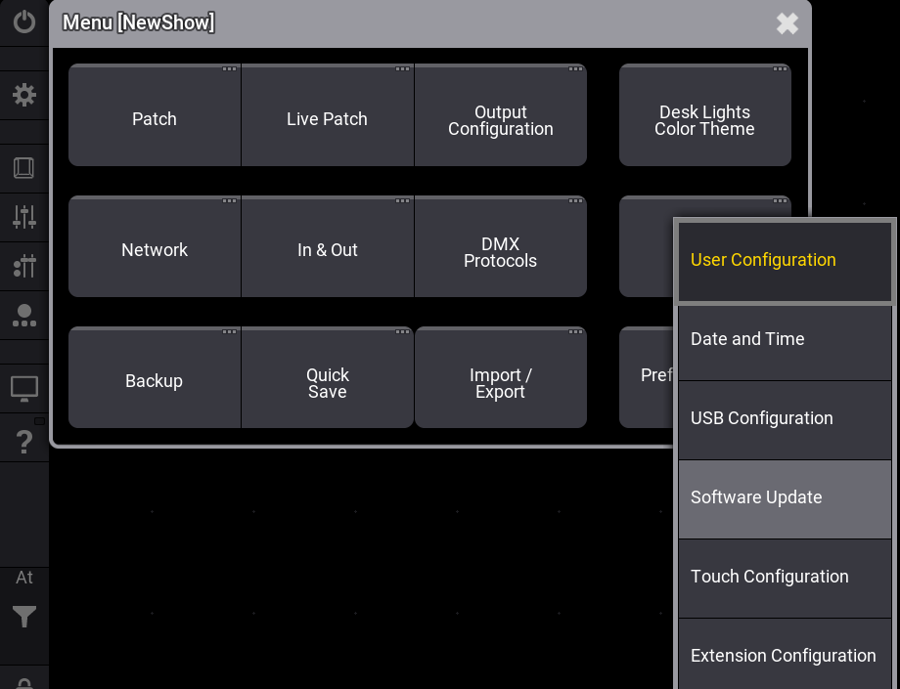The image size is (900, 689).
Task: Select Date and Time from the list
Action: [x=784, y=340]
